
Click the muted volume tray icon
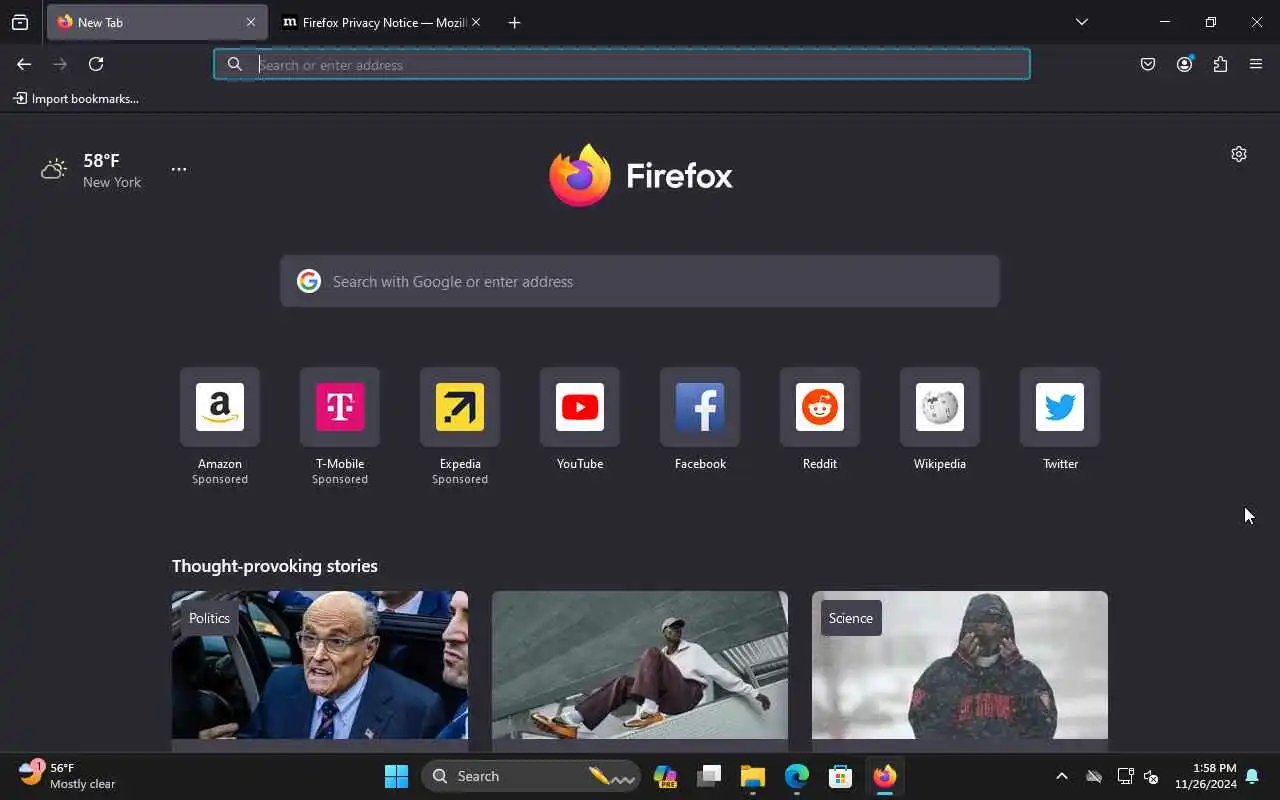pos(1151,776)
